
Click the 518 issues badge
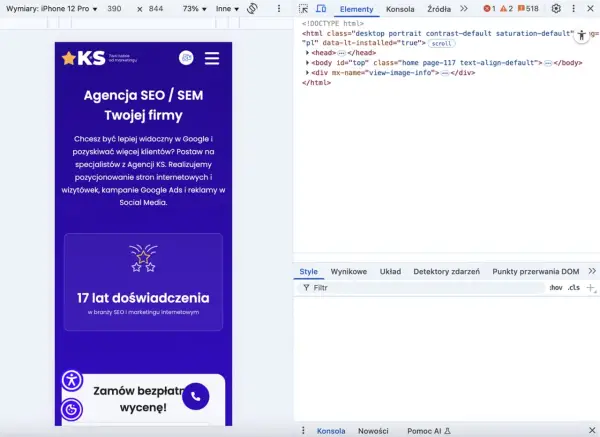[x=528, y=8]
